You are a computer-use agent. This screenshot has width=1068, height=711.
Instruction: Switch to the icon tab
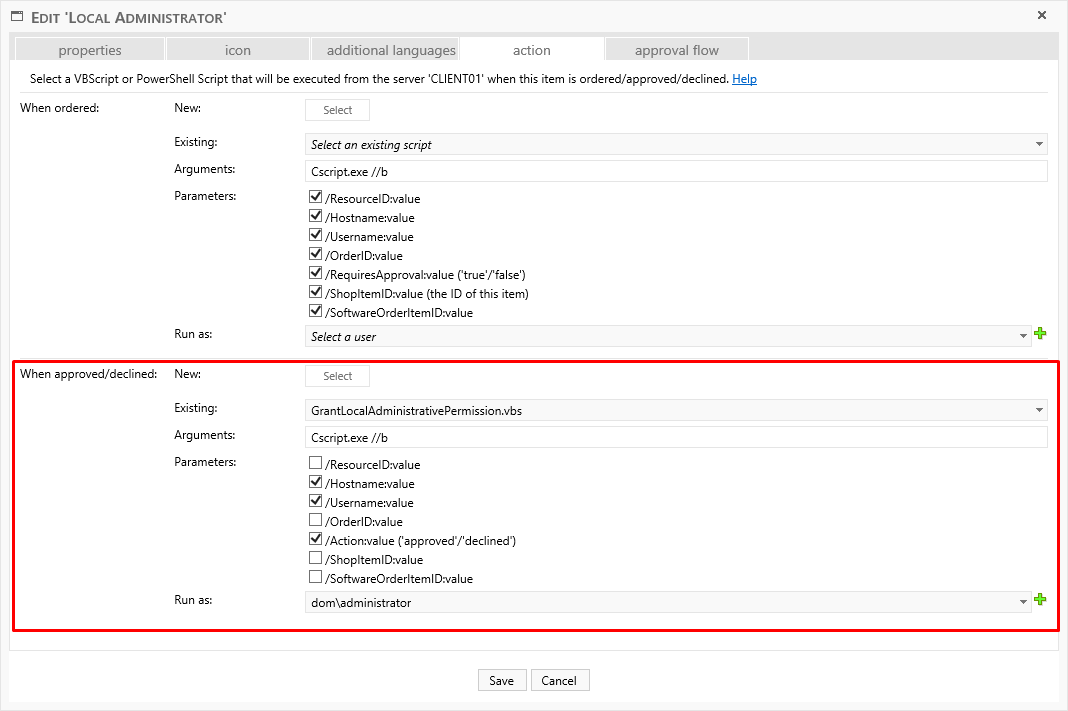point(238,50)
